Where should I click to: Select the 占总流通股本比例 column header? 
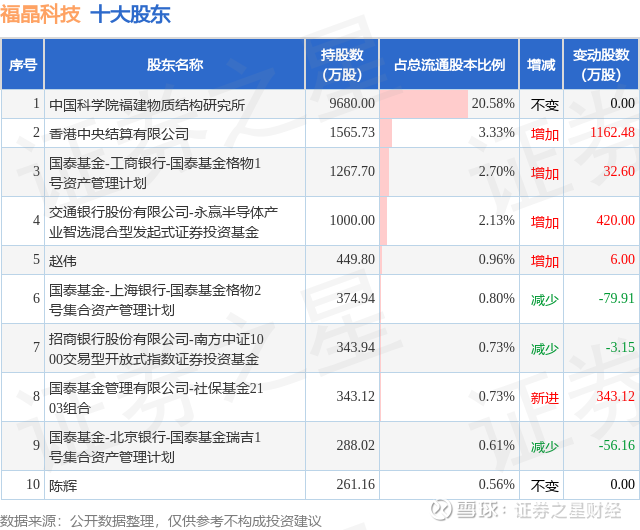449,65
